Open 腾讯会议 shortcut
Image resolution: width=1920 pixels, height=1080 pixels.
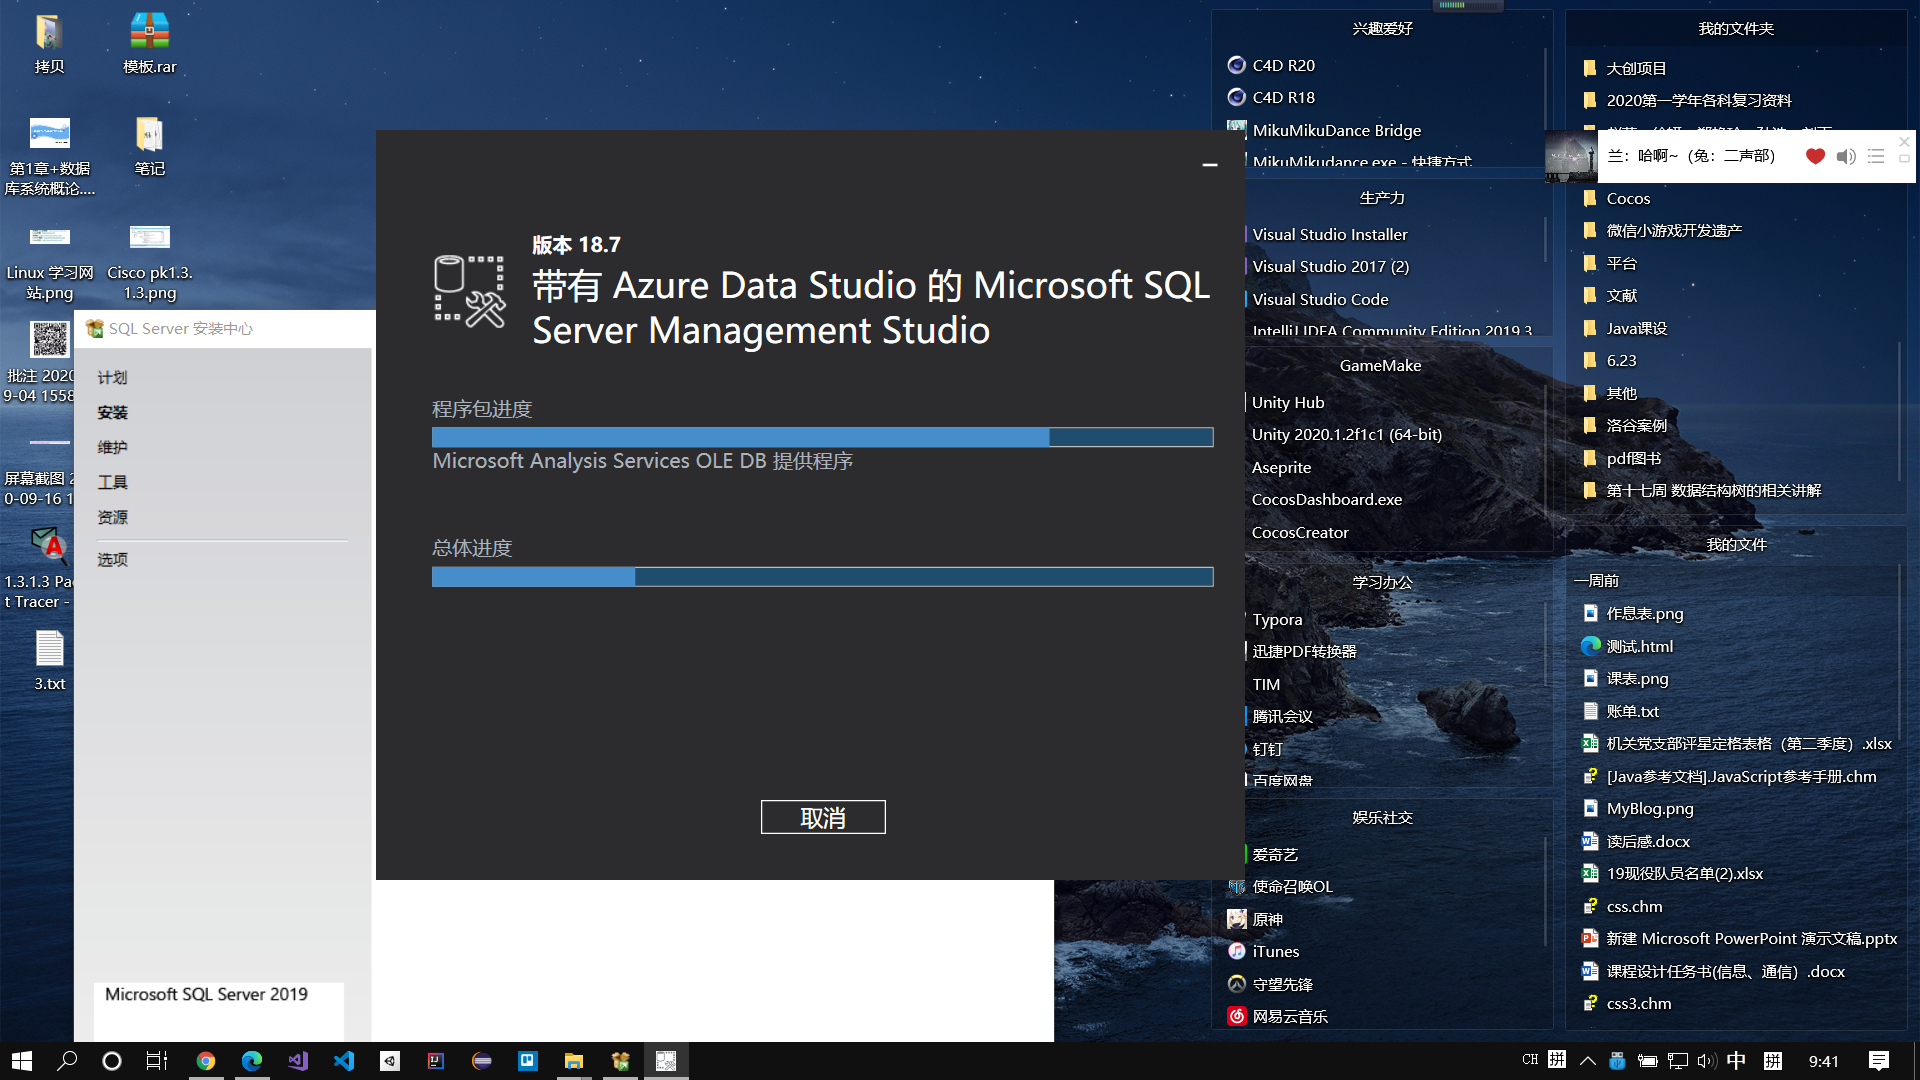[x=1281, y=716]
